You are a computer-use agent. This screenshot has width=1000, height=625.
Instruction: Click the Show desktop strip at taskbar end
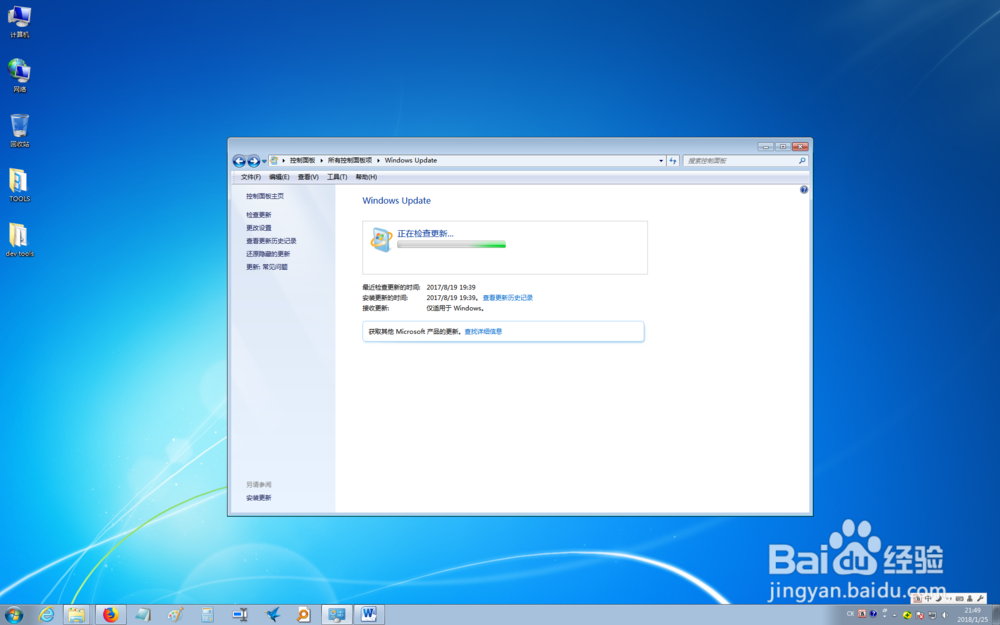pos(996,615)
